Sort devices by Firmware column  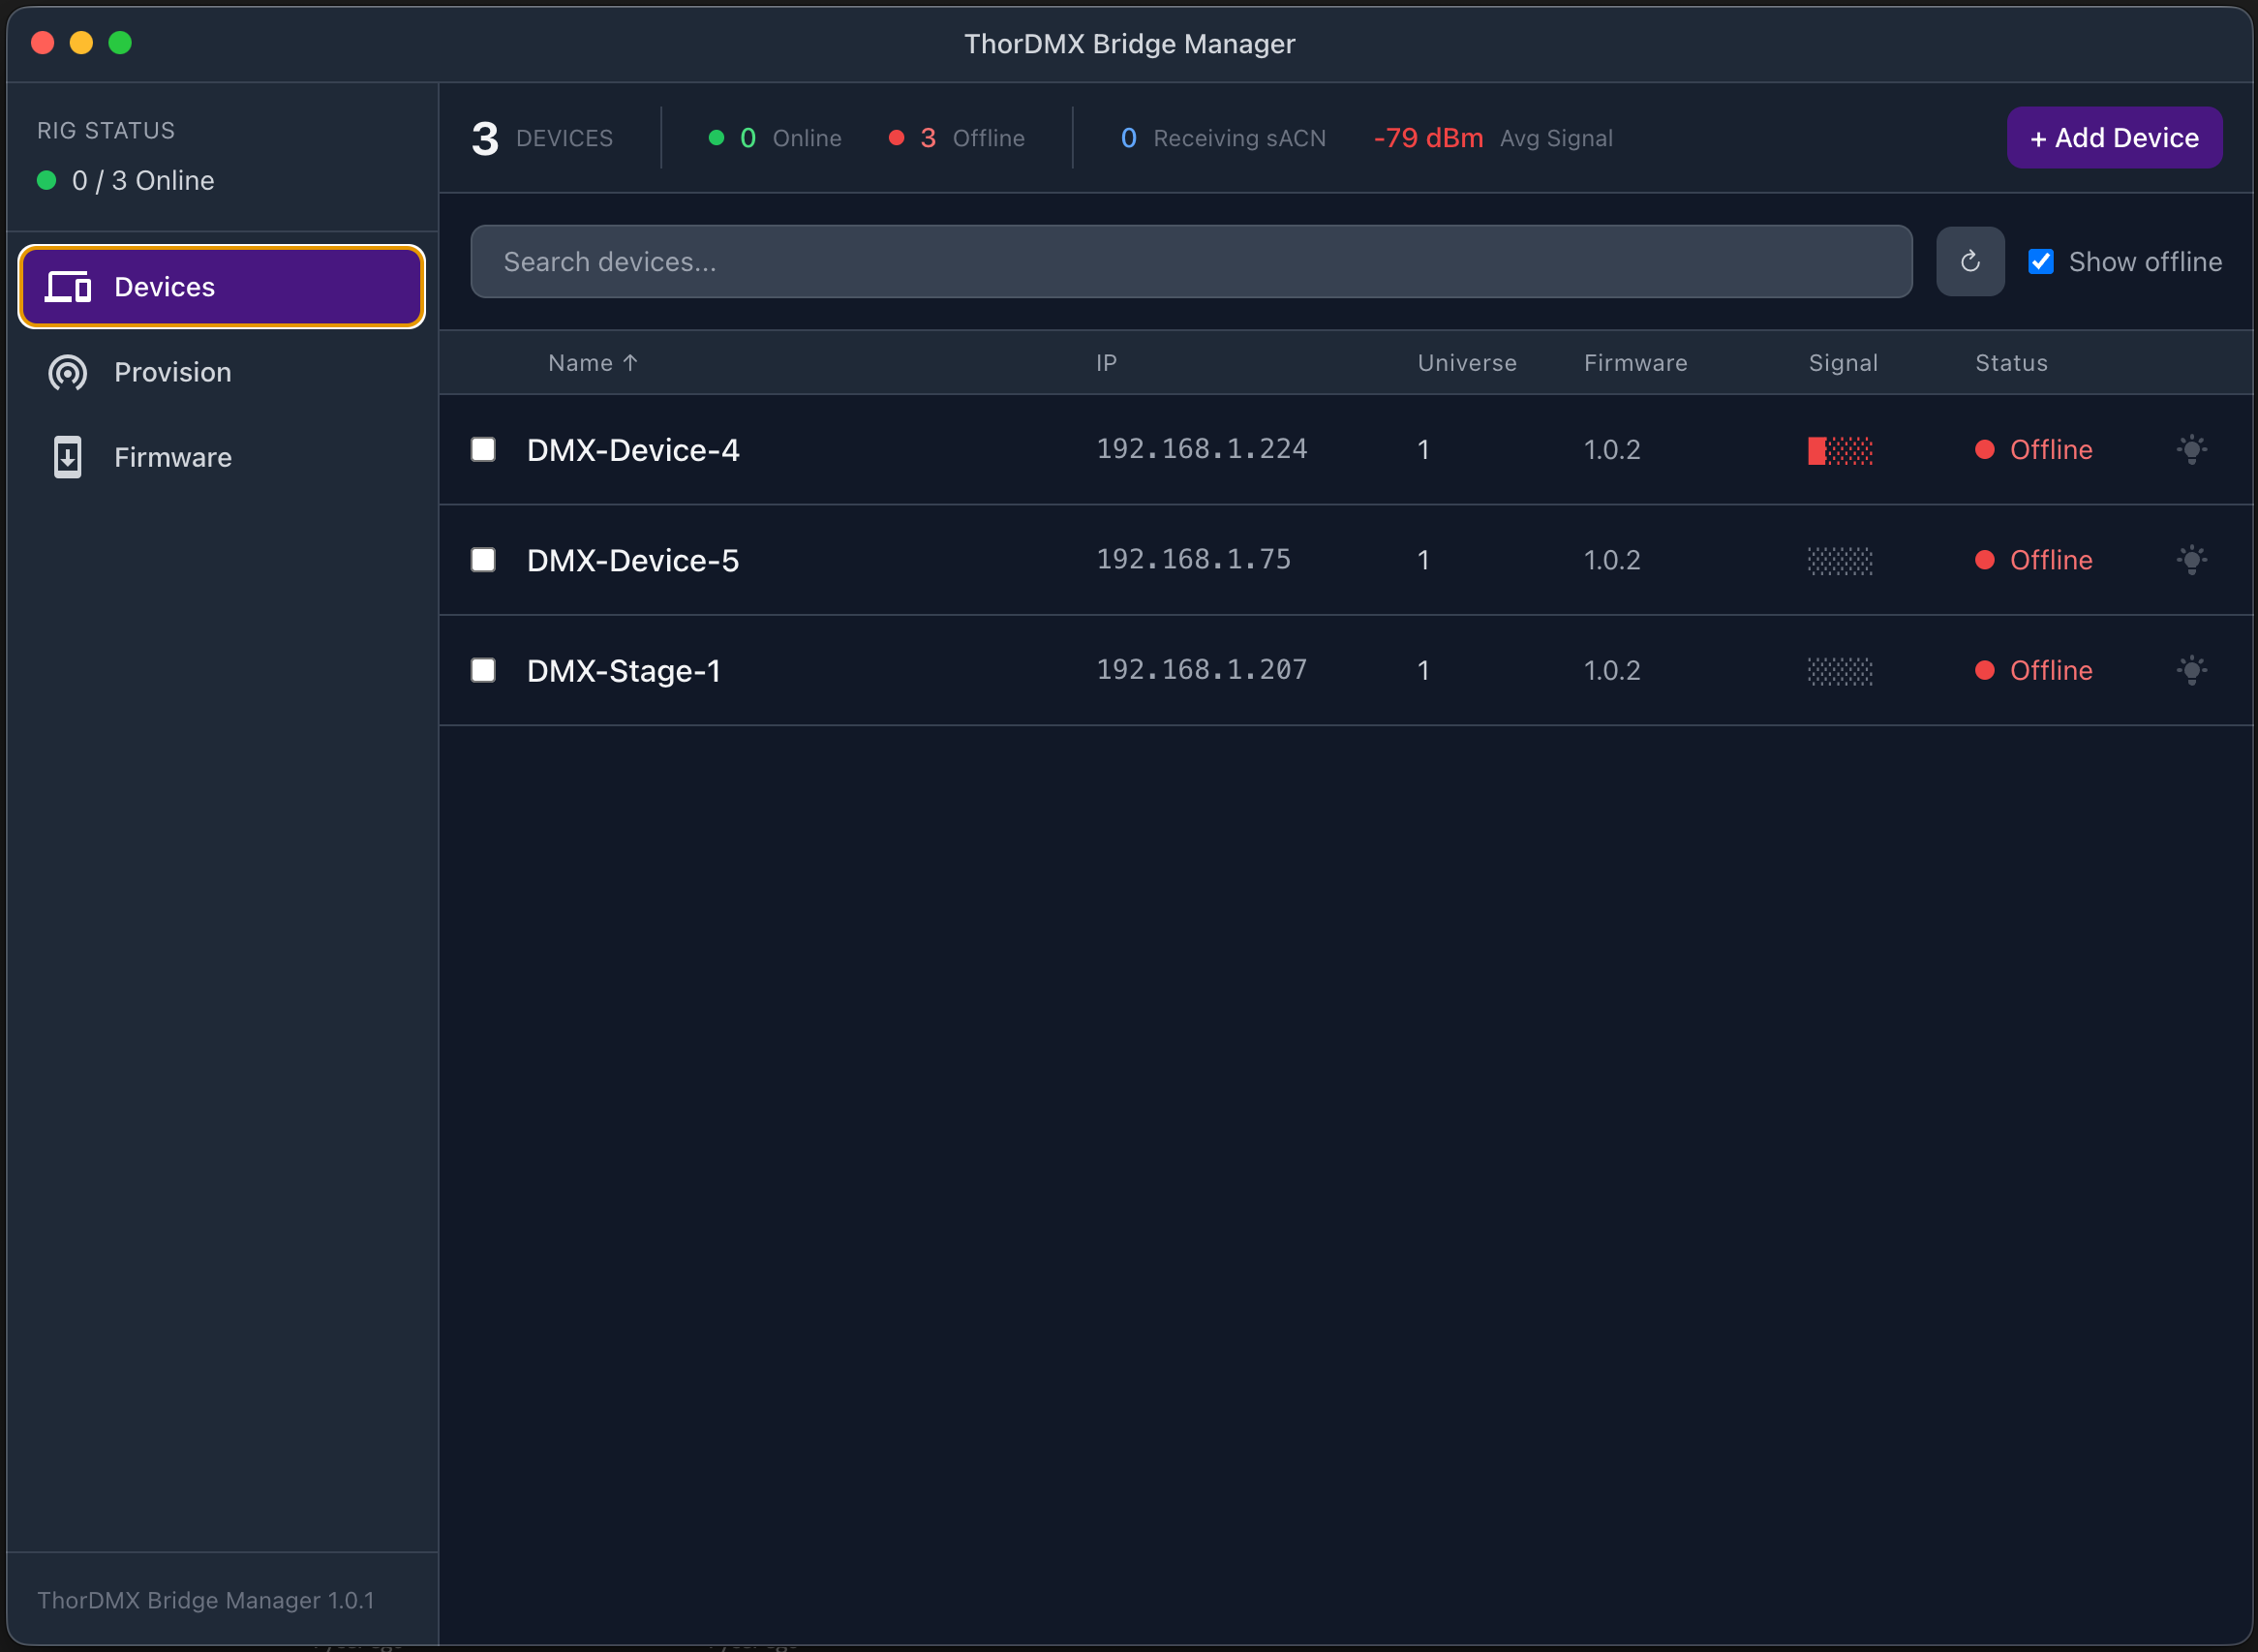(1635, 362)
